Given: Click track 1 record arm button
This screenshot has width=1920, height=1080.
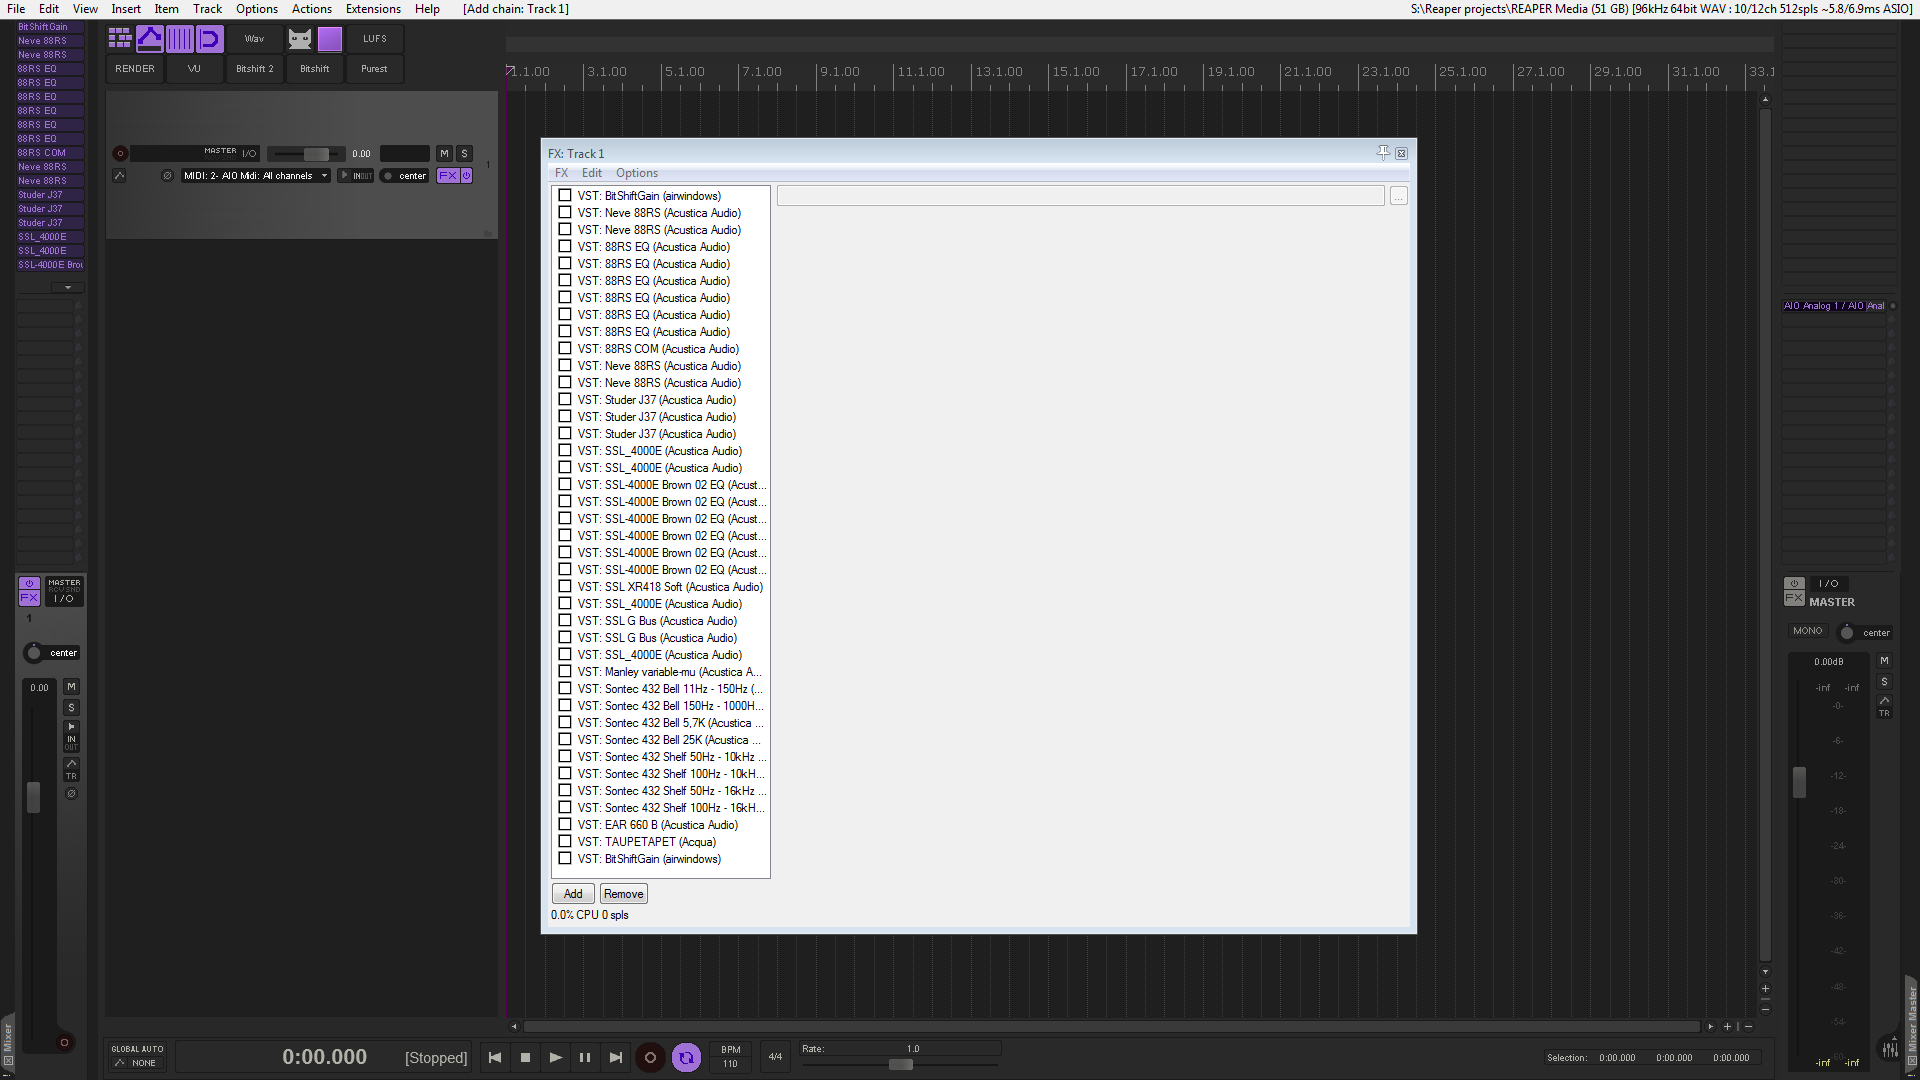Looking at the screenshot, I should click(120, 154).
